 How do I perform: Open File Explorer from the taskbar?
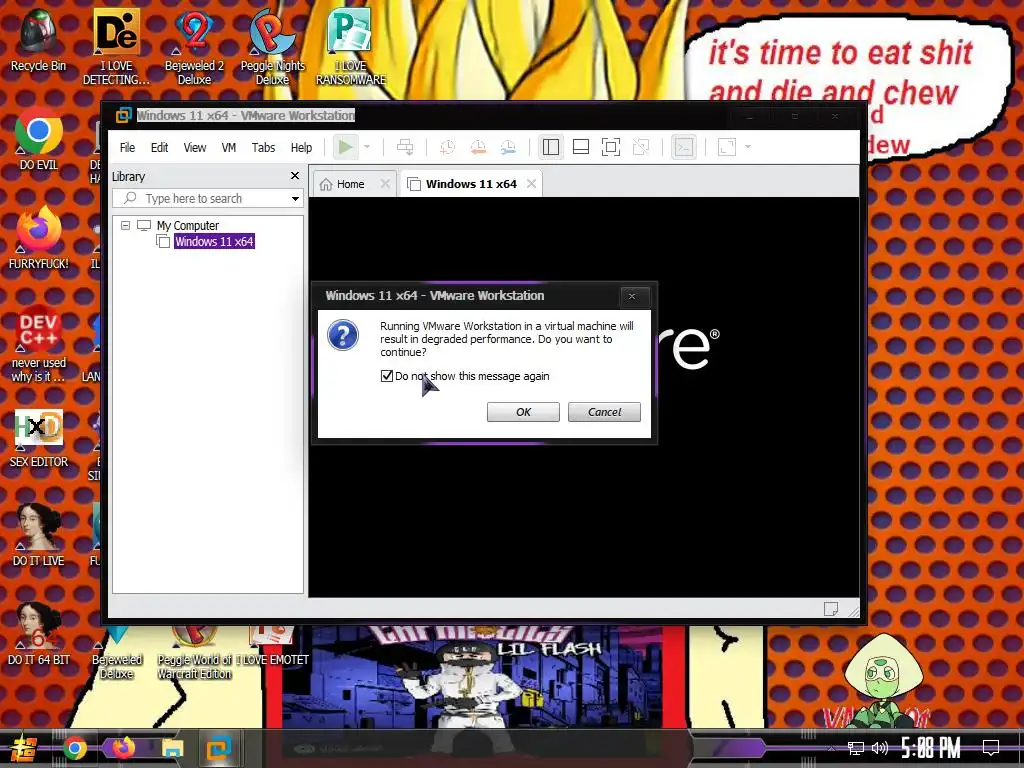coord(172,748)
